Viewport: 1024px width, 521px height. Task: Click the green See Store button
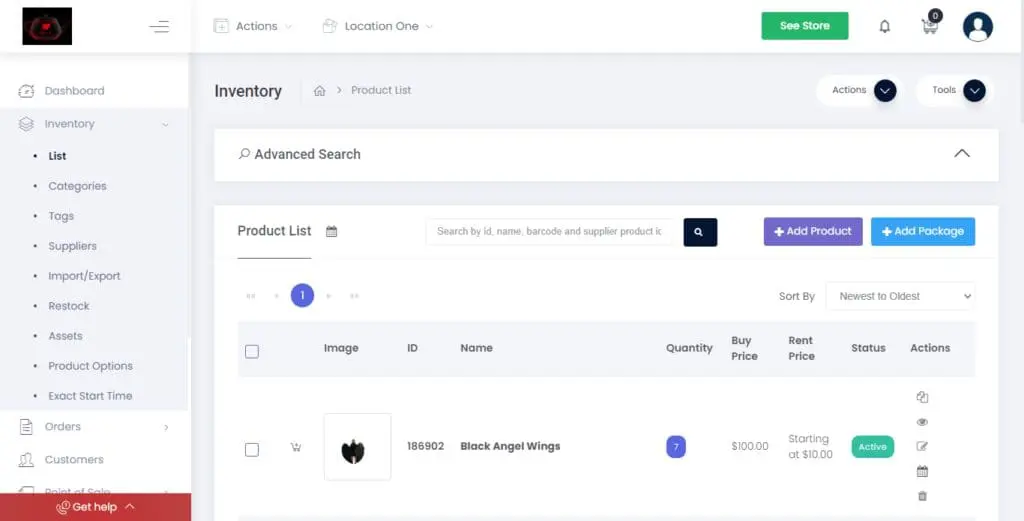coord(805,26)
